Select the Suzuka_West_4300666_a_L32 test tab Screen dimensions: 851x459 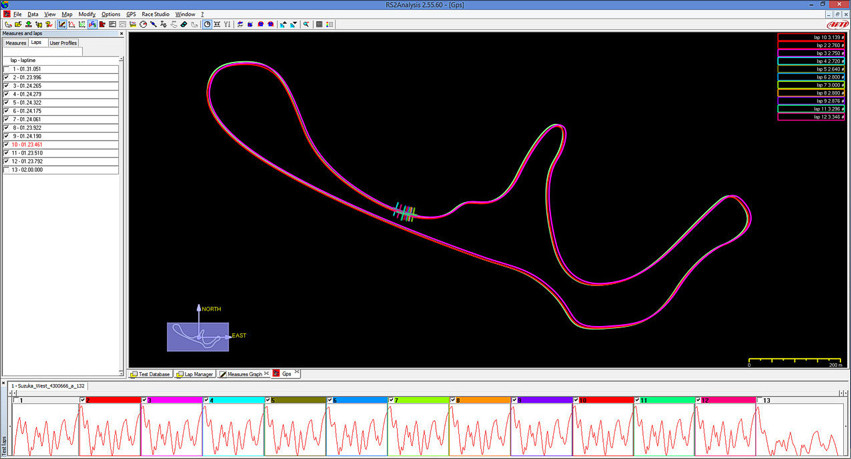(x=48, y=386)
